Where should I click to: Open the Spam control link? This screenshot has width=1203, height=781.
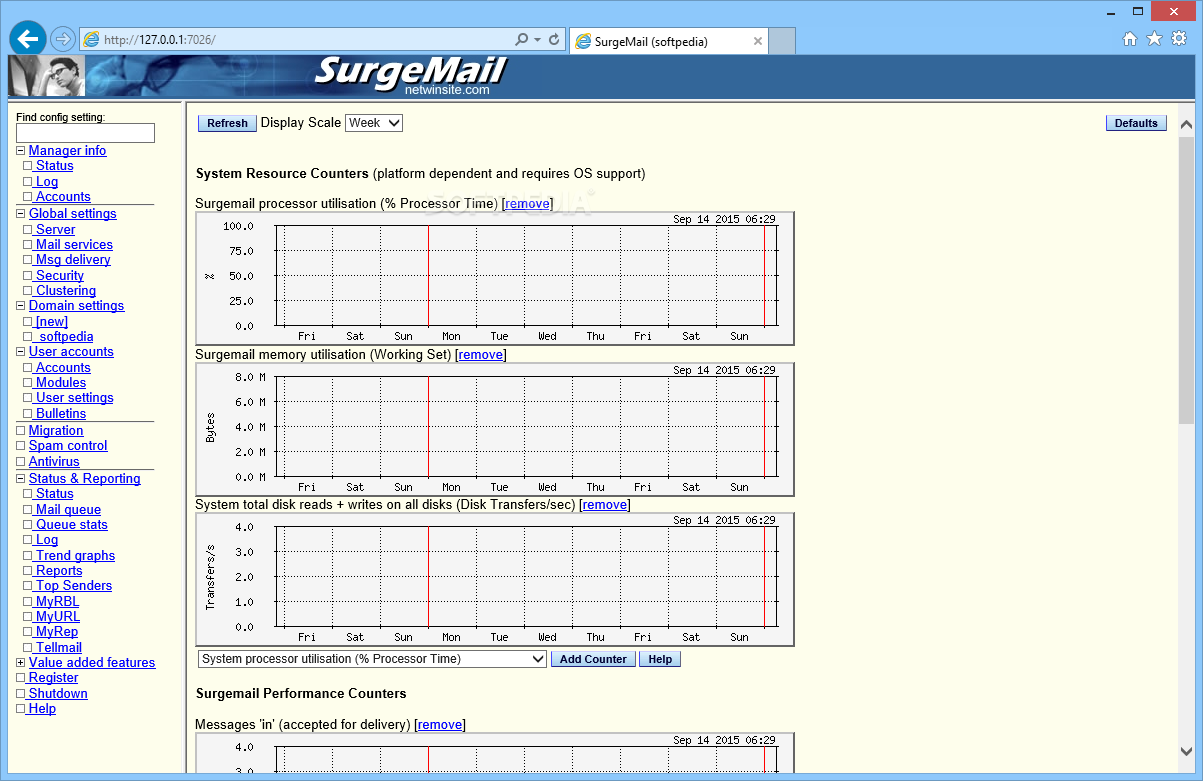point(68,446)
